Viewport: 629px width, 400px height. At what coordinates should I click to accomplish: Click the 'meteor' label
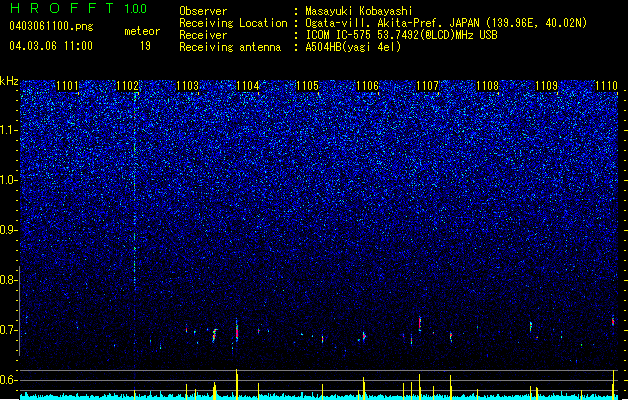142,31
